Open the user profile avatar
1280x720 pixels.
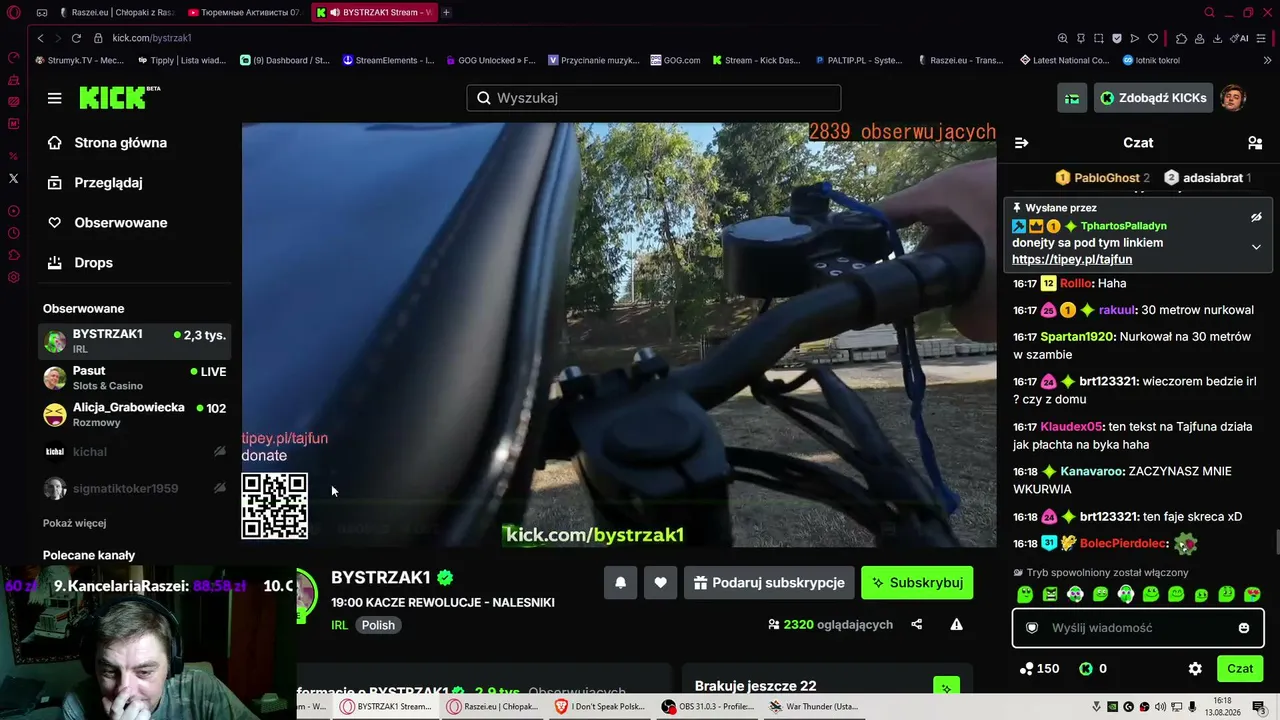1233,98
